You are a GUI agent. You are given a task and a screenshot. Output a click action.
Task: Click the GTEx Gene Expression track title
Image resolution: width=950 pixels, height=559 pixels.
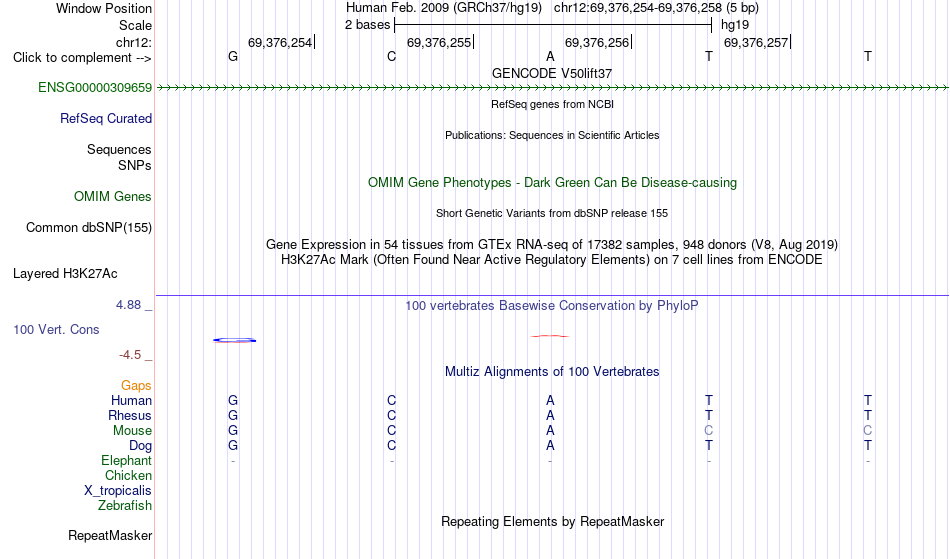(552, 245)
